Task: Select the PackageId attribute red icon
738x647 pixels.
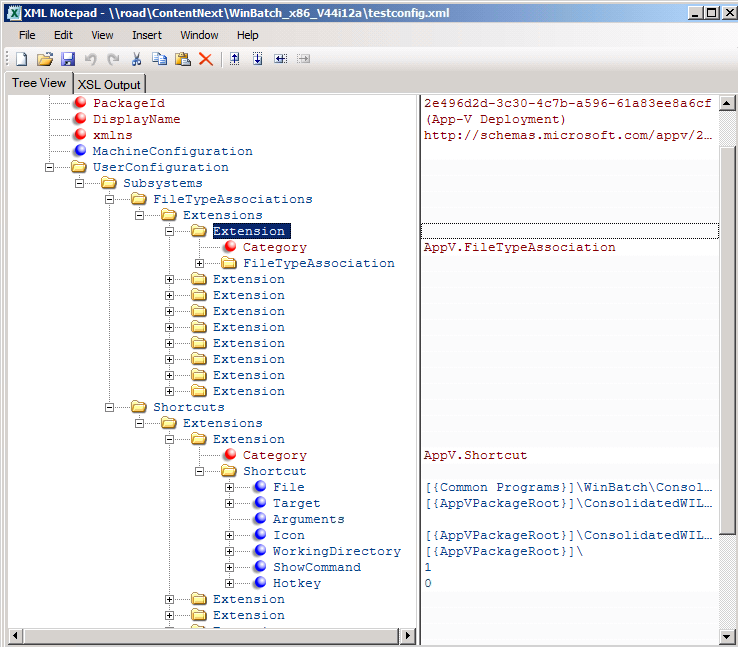Action: click(80, 102)
